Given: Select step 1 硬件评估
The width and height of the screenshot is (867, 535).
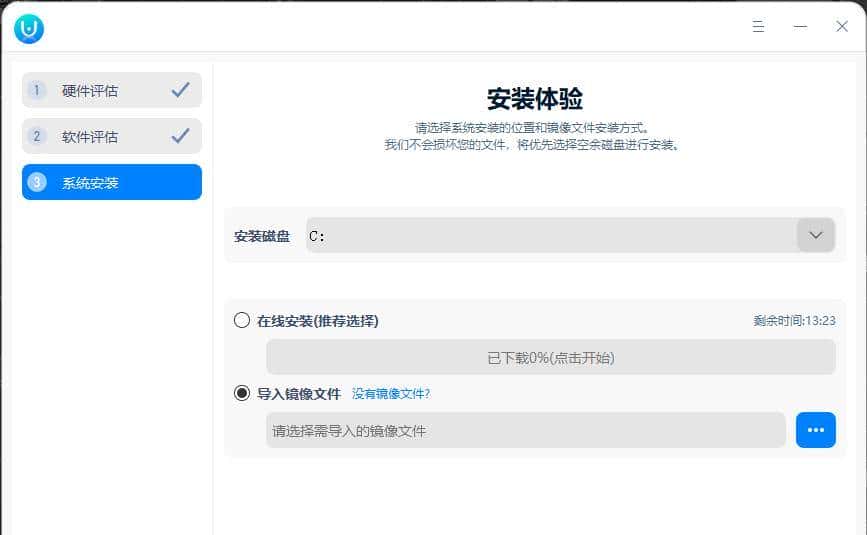Looking at the screenshot, I should 112,90.
